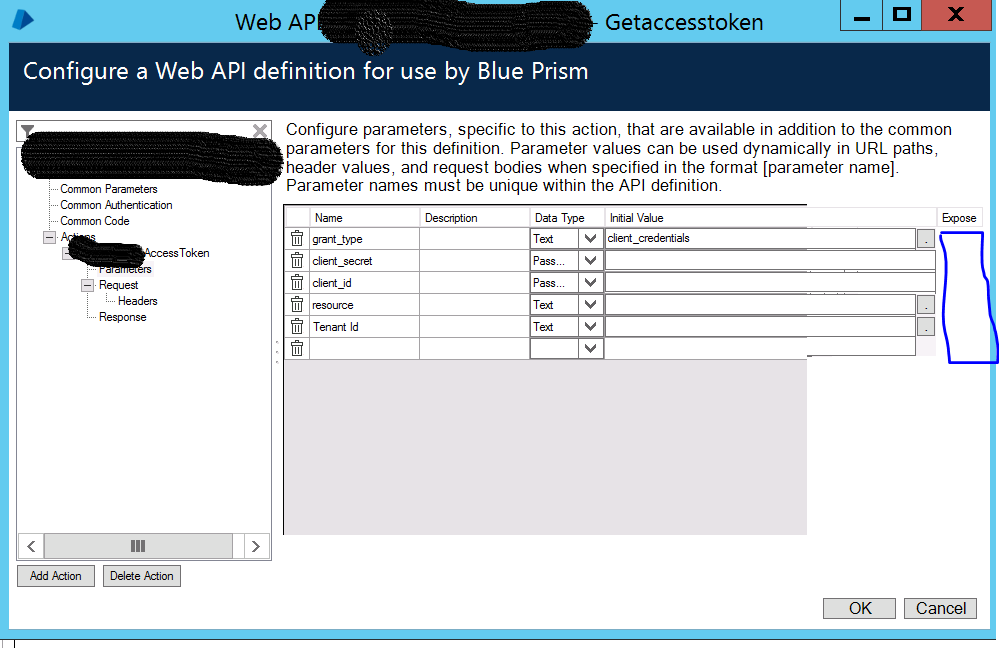999x648 pixels.
Task: Collapse the AccessToken action node
Action: pyautogui.click(x=68, y=253)
